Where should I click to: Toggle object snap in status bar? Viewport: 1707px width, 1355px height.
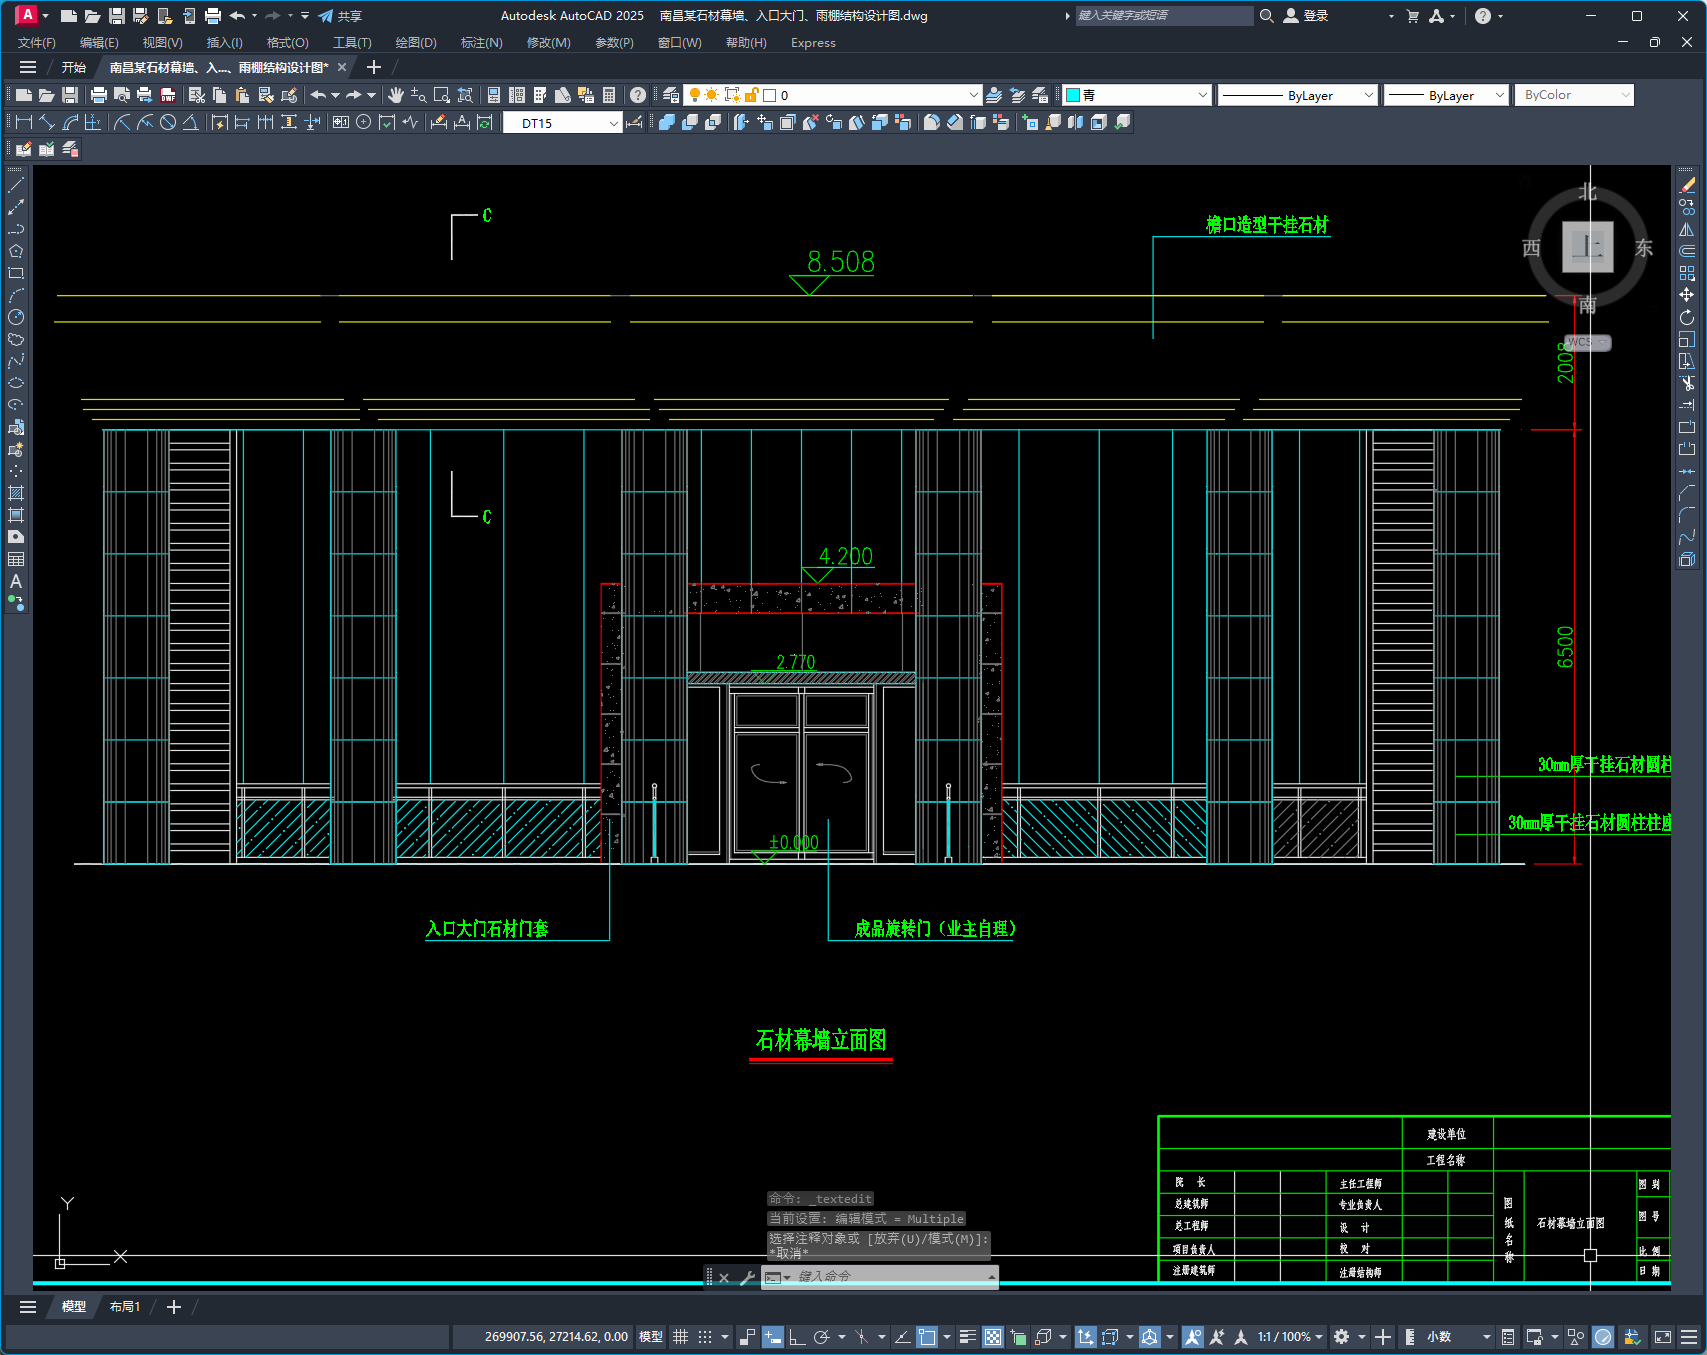coord(927,1337)
